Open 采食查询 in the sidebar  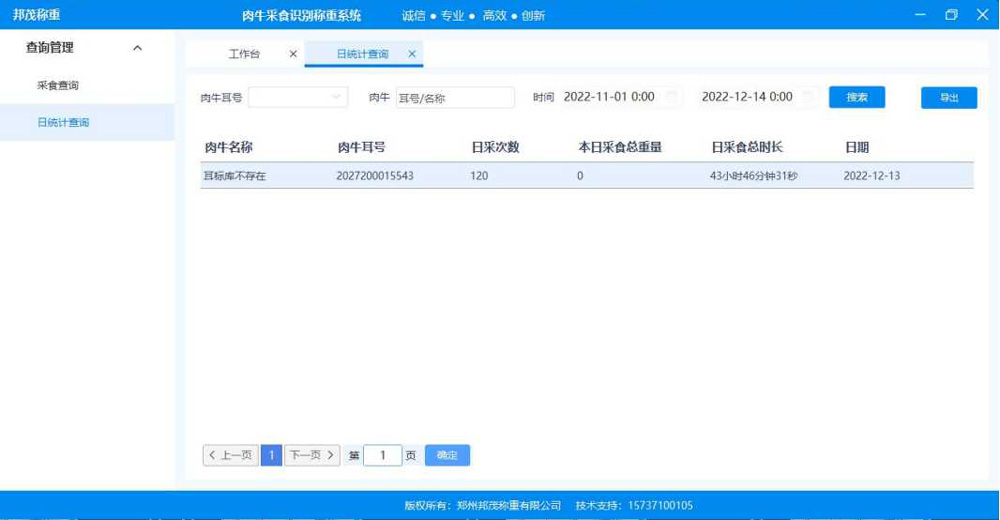point(58,86)
